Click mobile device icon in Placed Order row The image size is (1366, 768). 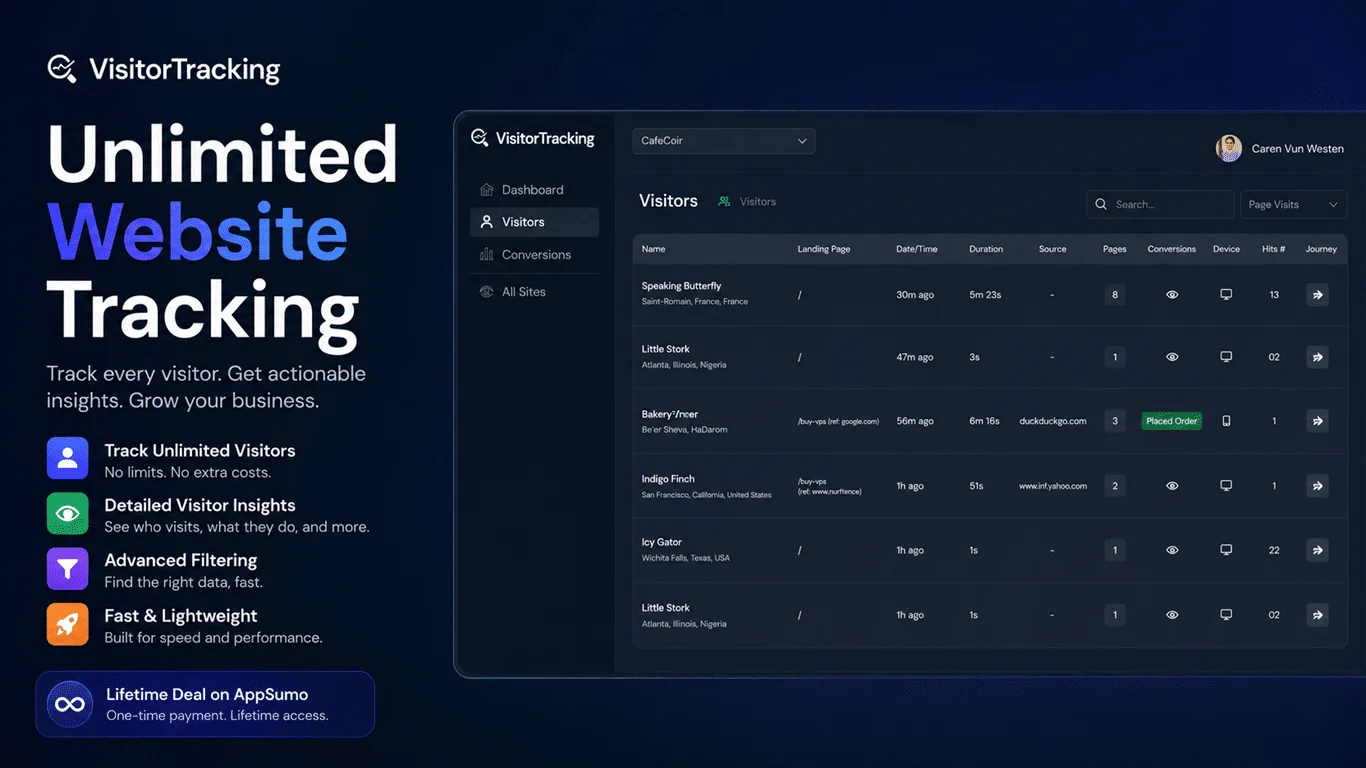(x=1226, y=421)
